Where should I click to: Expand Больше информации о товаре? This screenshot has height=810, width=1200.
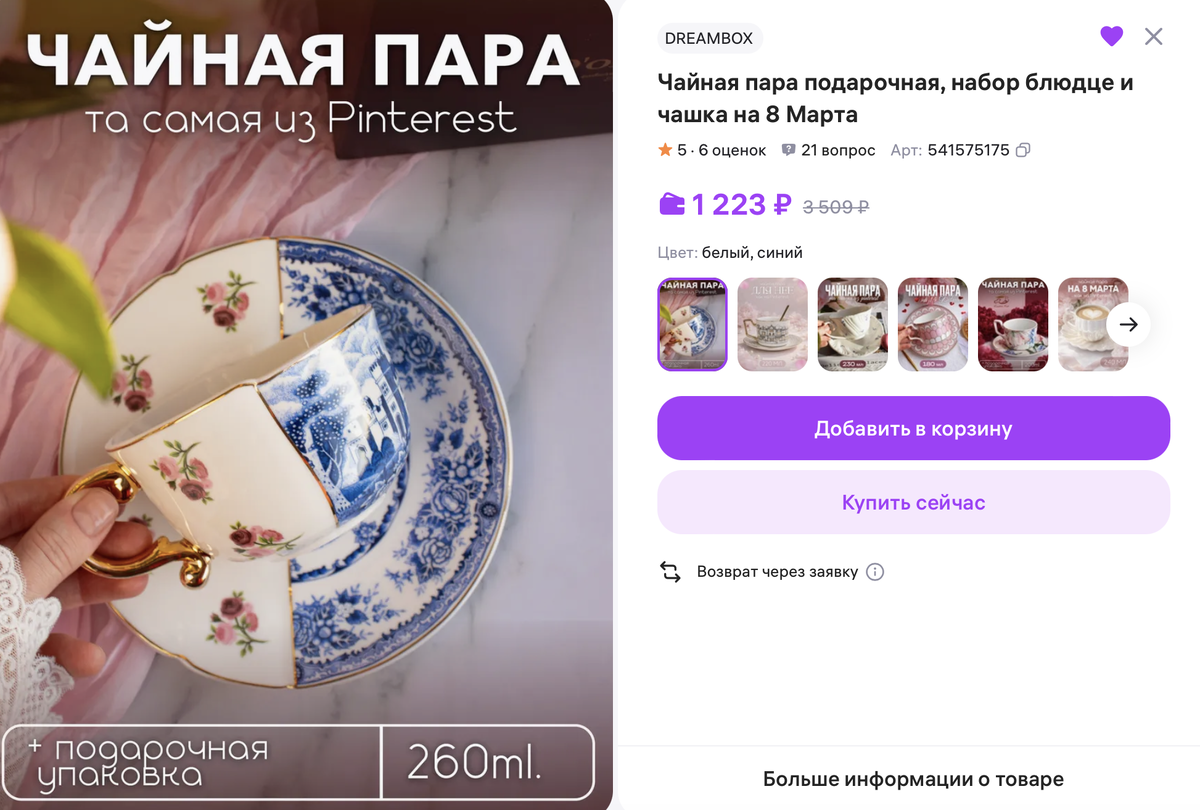[913, 779]
